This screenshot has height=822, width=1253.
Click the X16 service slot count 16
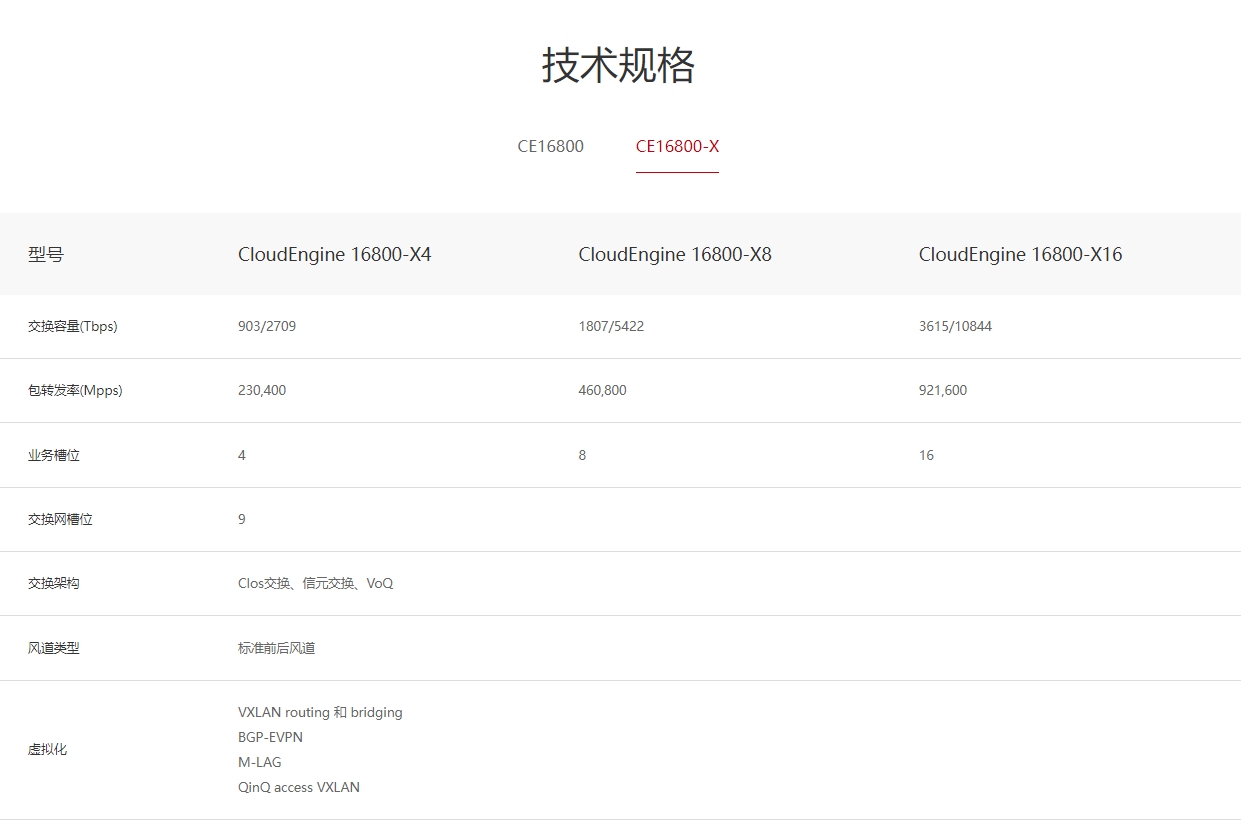tap(926, 455)
